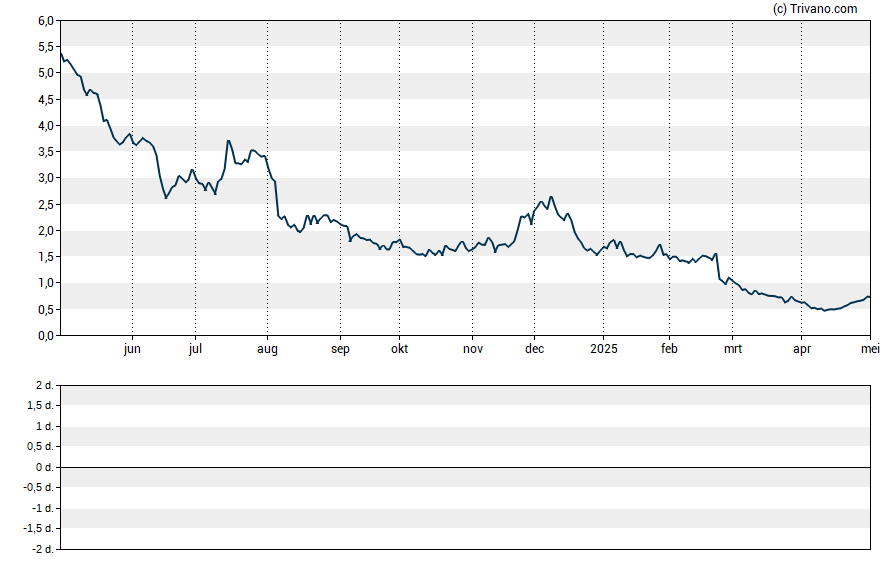Click the 2025 year label
The height and width of the screenshot is (565, 888).
tap(604, 349)
